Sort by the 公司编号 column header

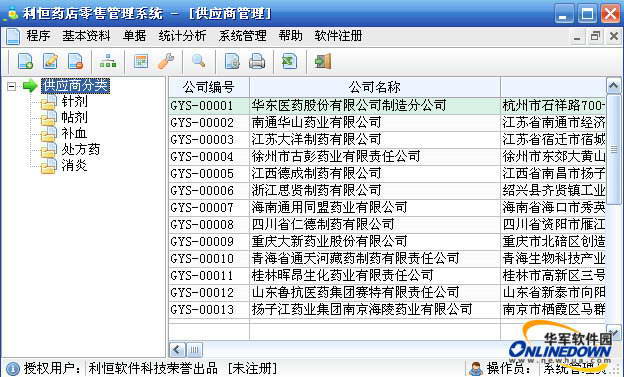[209, 87]
